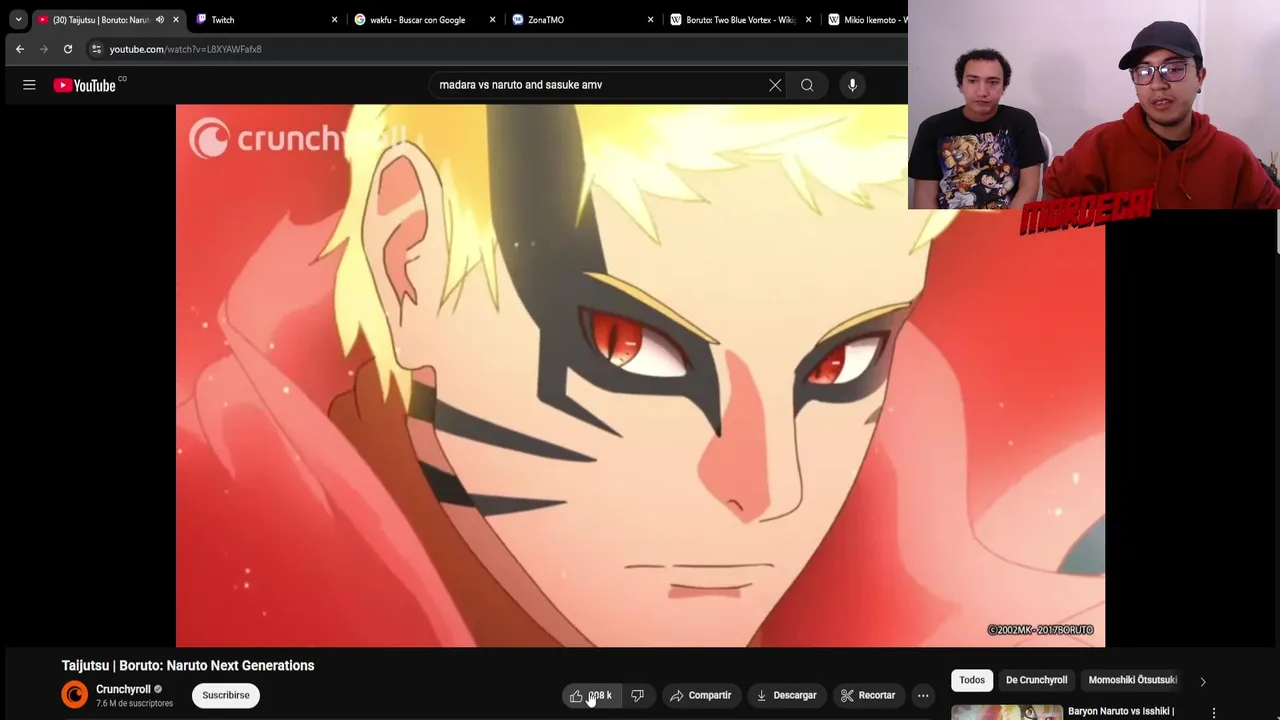
Task: Clear the search box with X icon
Action: coord(775,85)
